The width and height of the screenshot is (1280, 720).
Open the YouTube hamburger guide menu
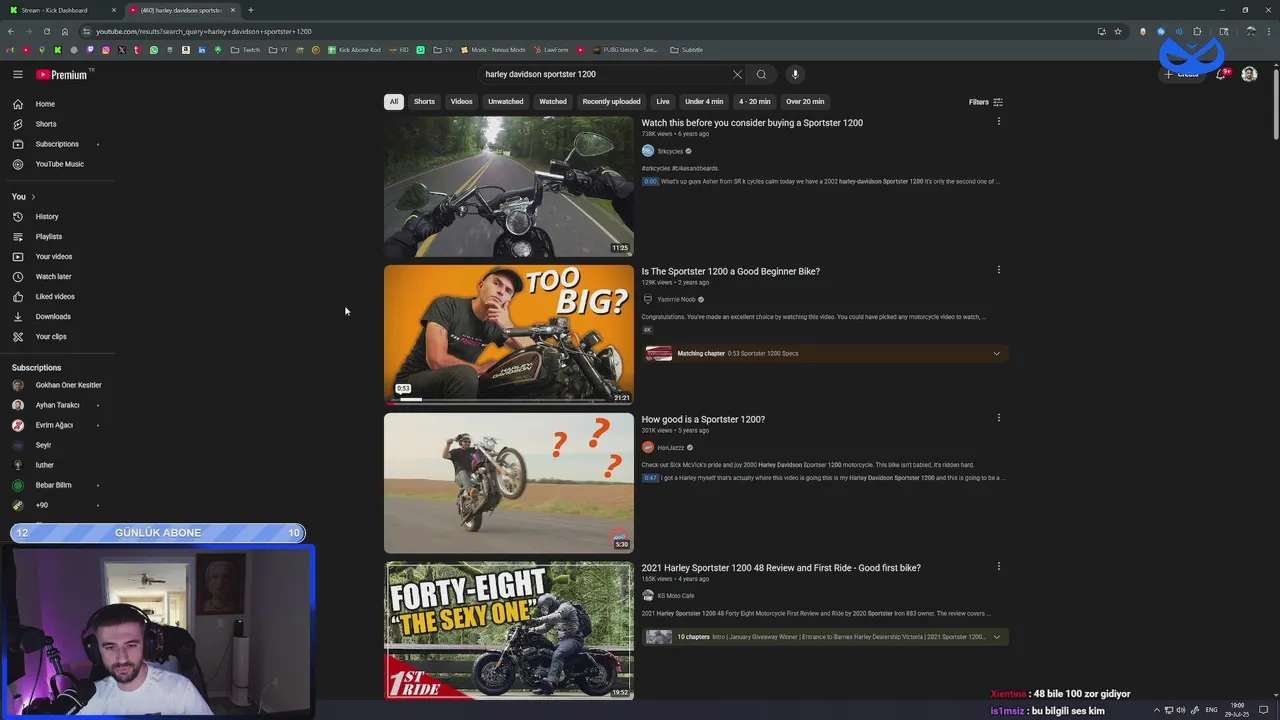18,74
